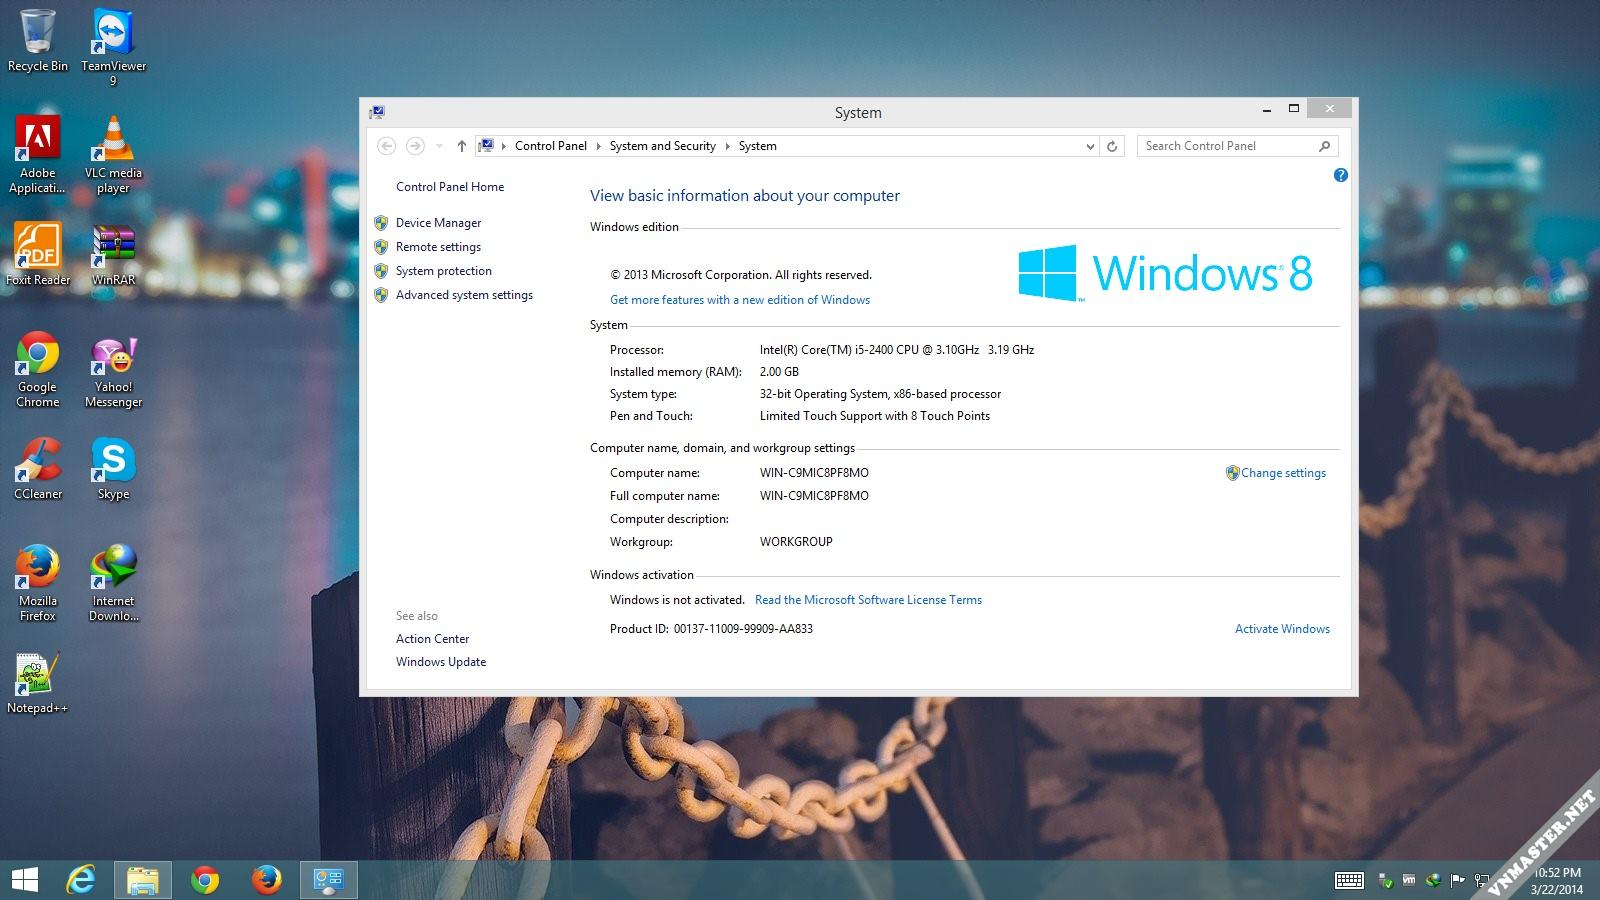This screenshot has height=900, width=1600.
Task: Expand the chevron before Control Panel breadcrumb
Action: tap(504, 146)
